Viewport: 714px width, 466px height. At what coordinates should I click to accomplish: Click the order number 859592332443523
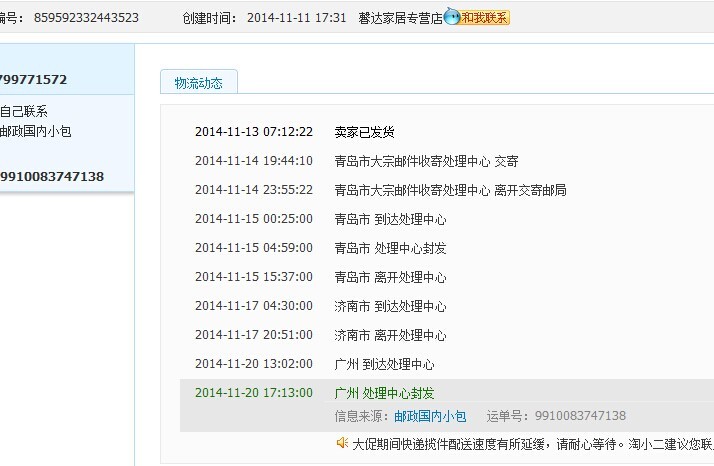(85, 18)
